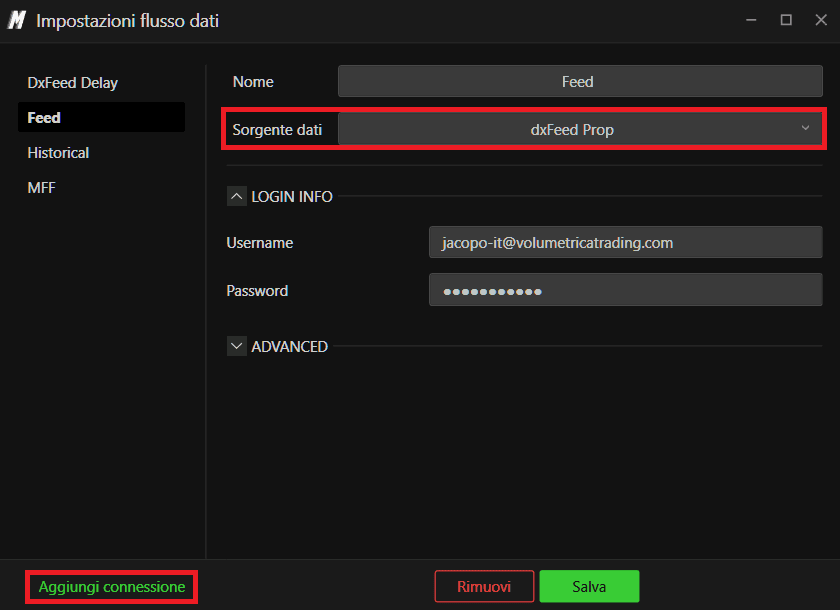Close the Impostazioni flusso dati window
Screen dimensions: 840x610
coord(821,20)
